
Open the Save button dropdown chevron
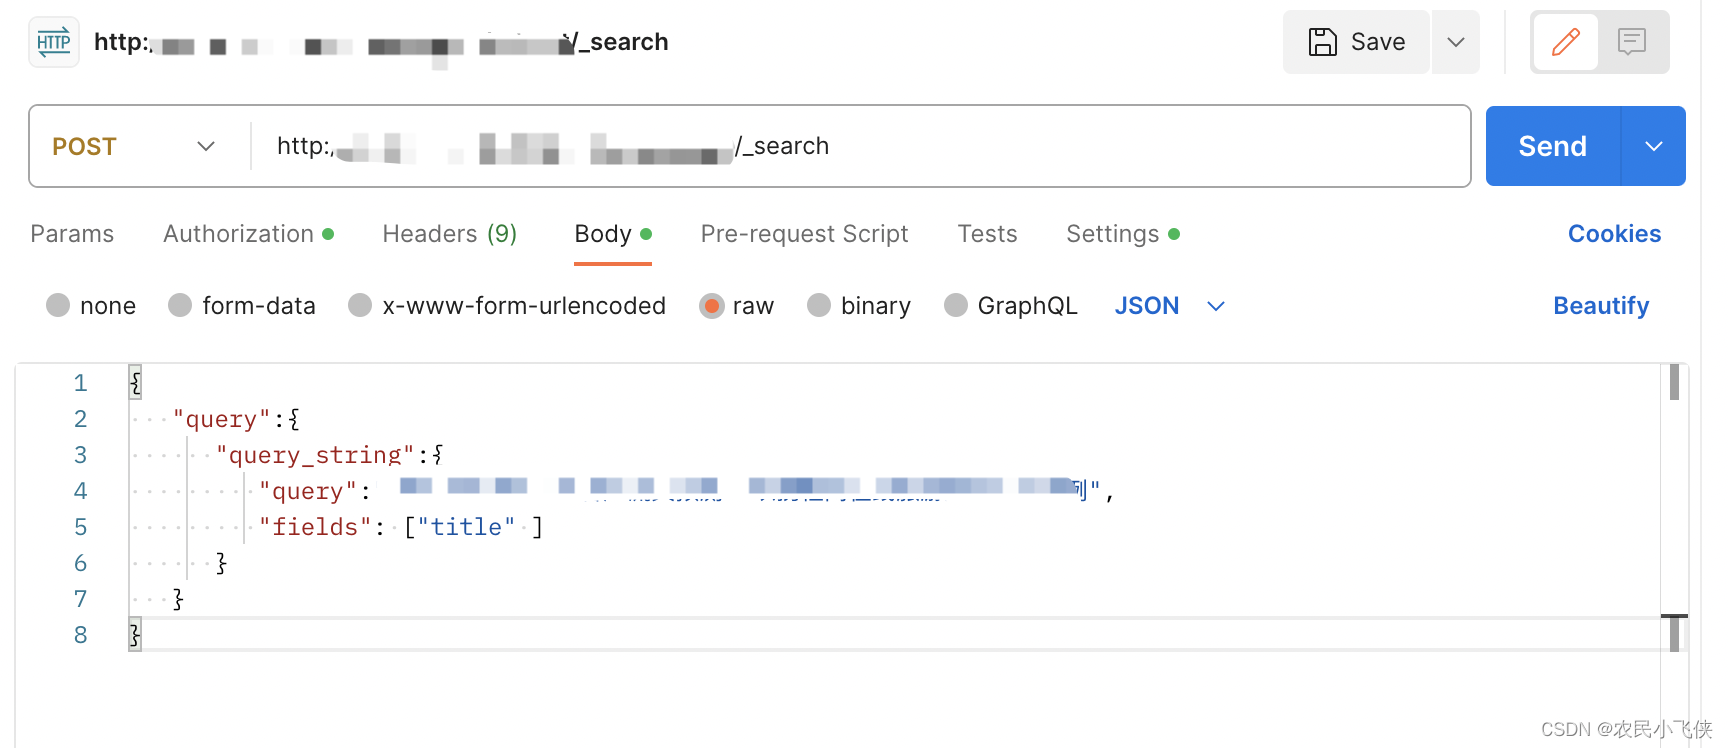(x=1456, y=42)
